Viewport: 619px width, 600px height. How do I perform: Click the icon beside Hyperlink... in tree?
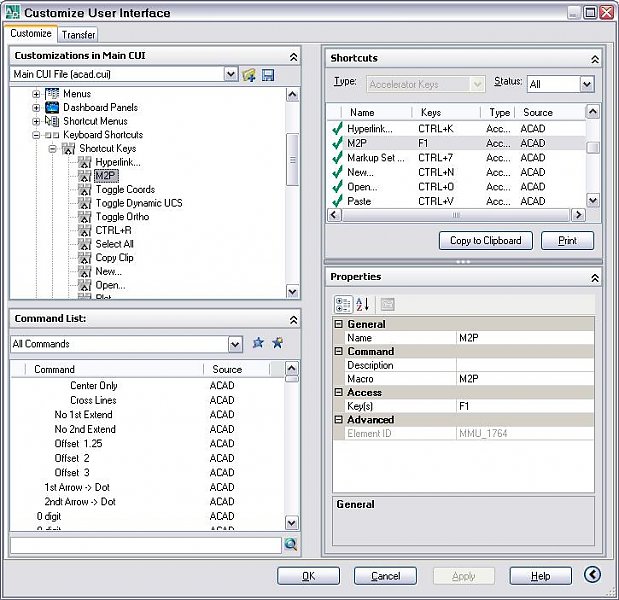[84, 162]
